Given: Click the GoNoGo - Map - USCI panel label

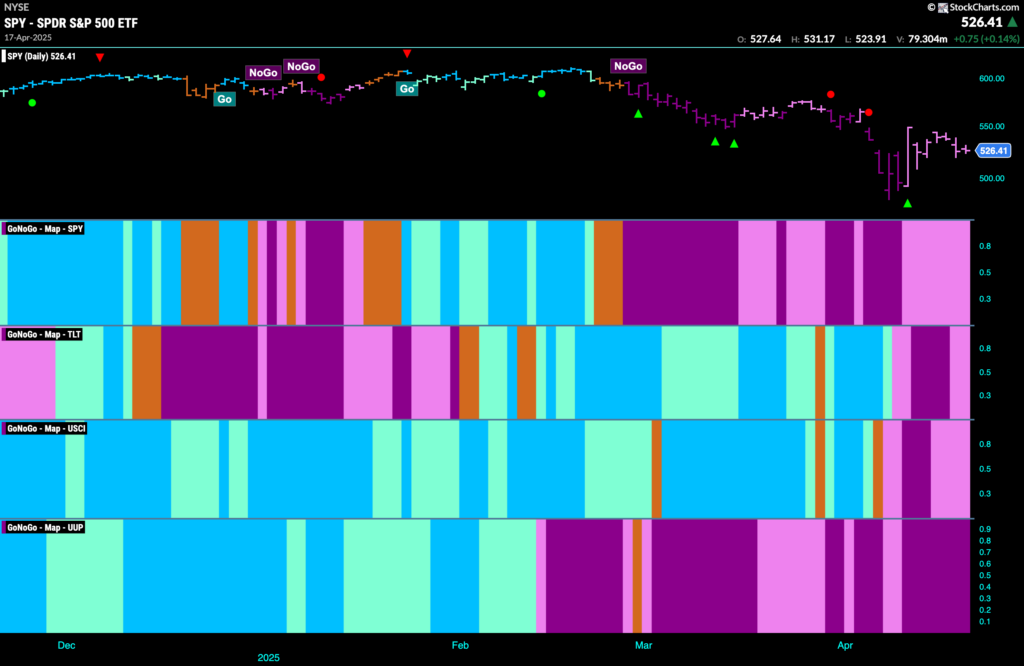Looking at the screenshot, I should click(x=45, y=428).
